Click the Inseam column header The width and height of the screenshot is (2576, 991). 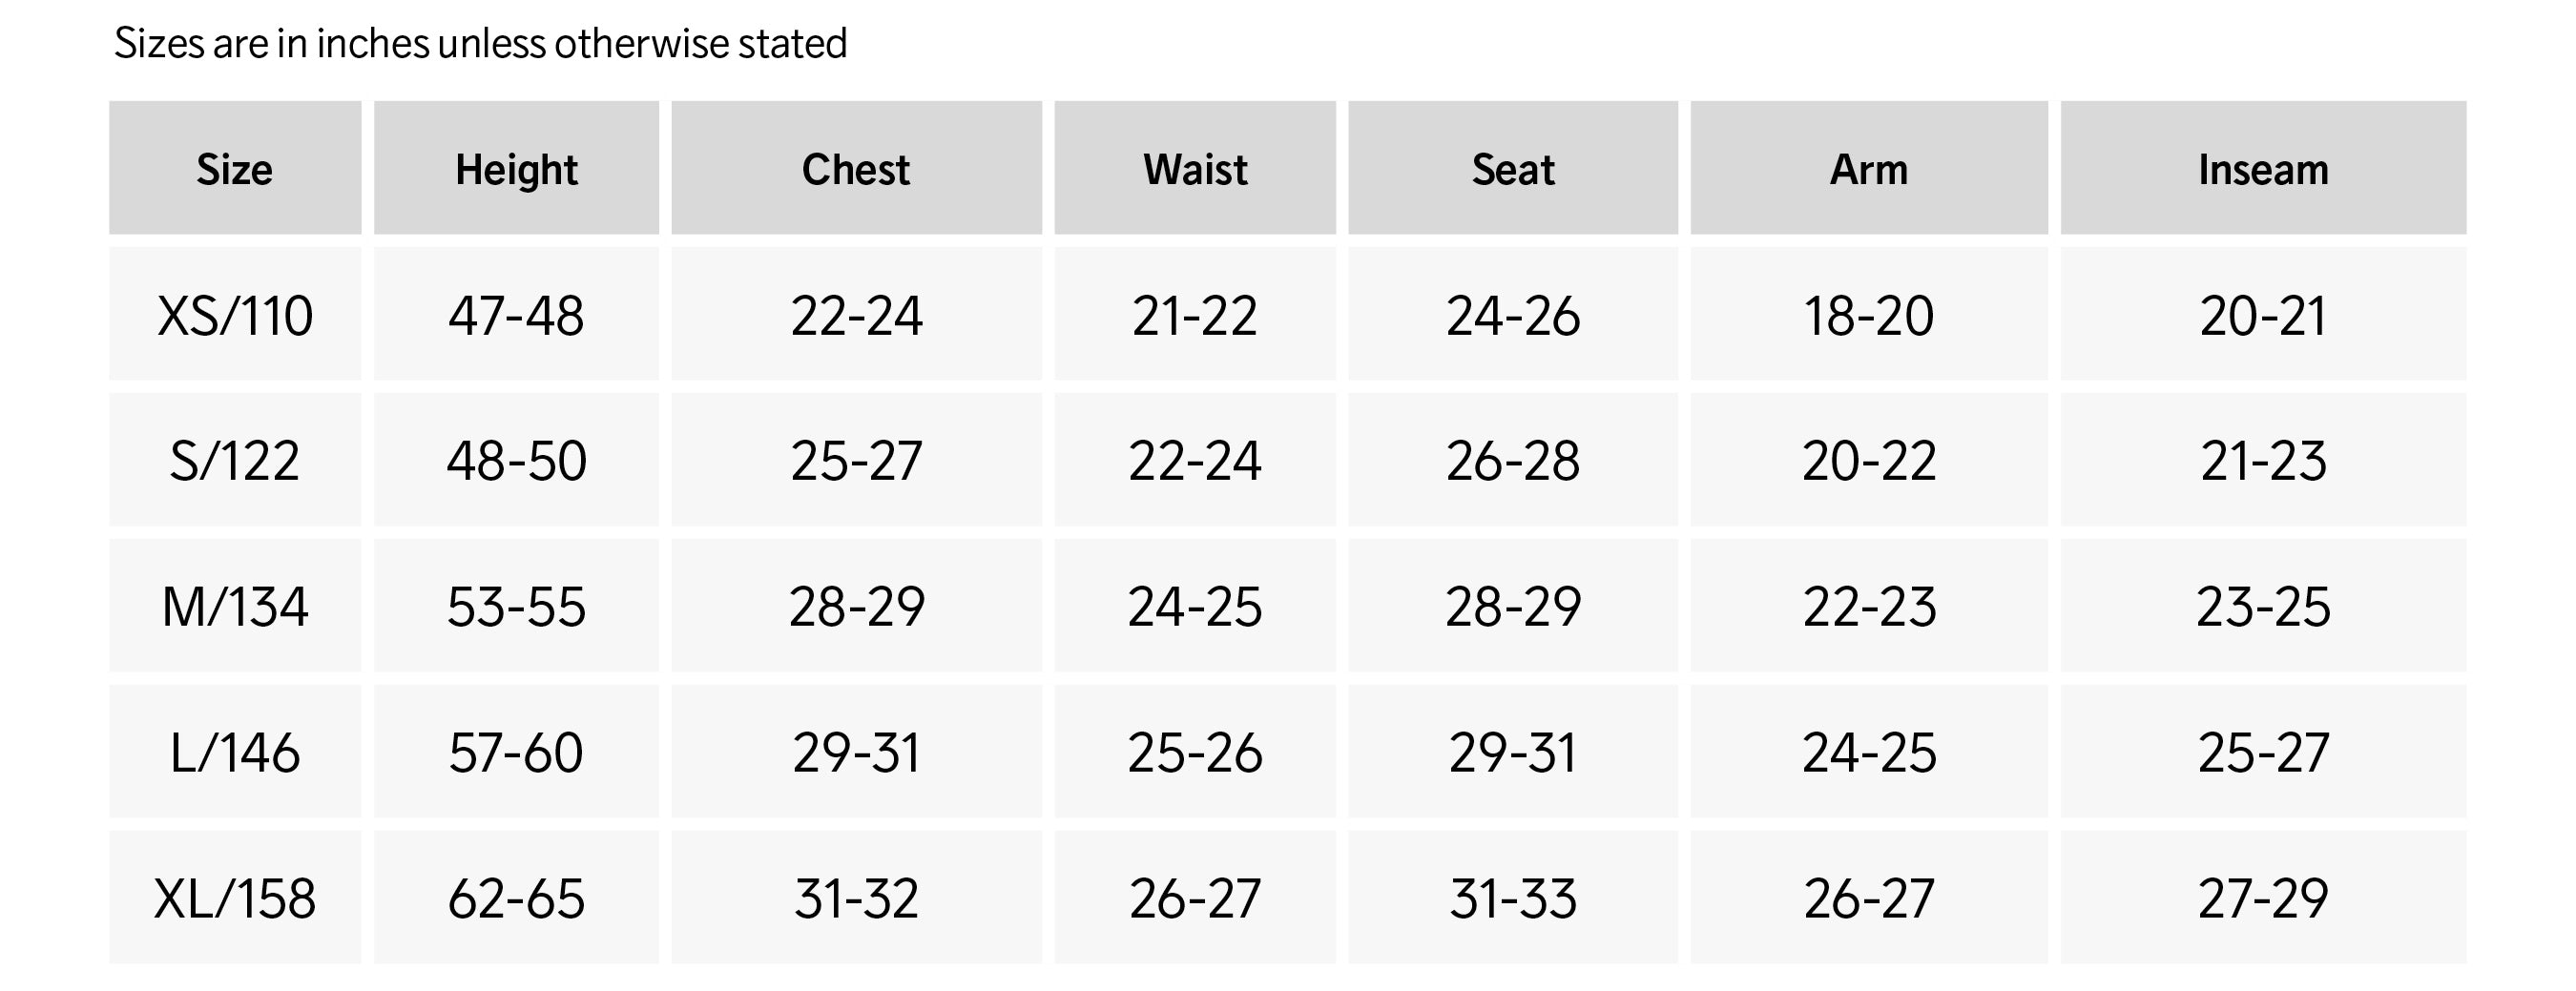[2263, 169]
